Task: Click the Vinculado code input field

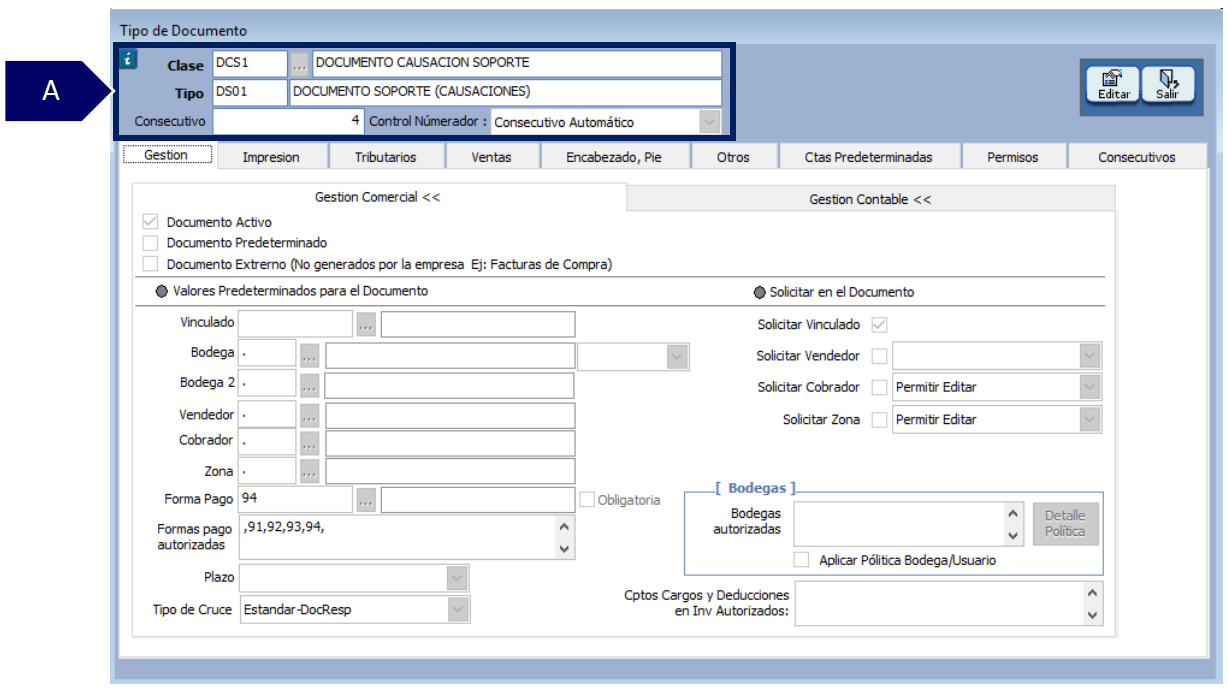Action: tap(296, 324)
